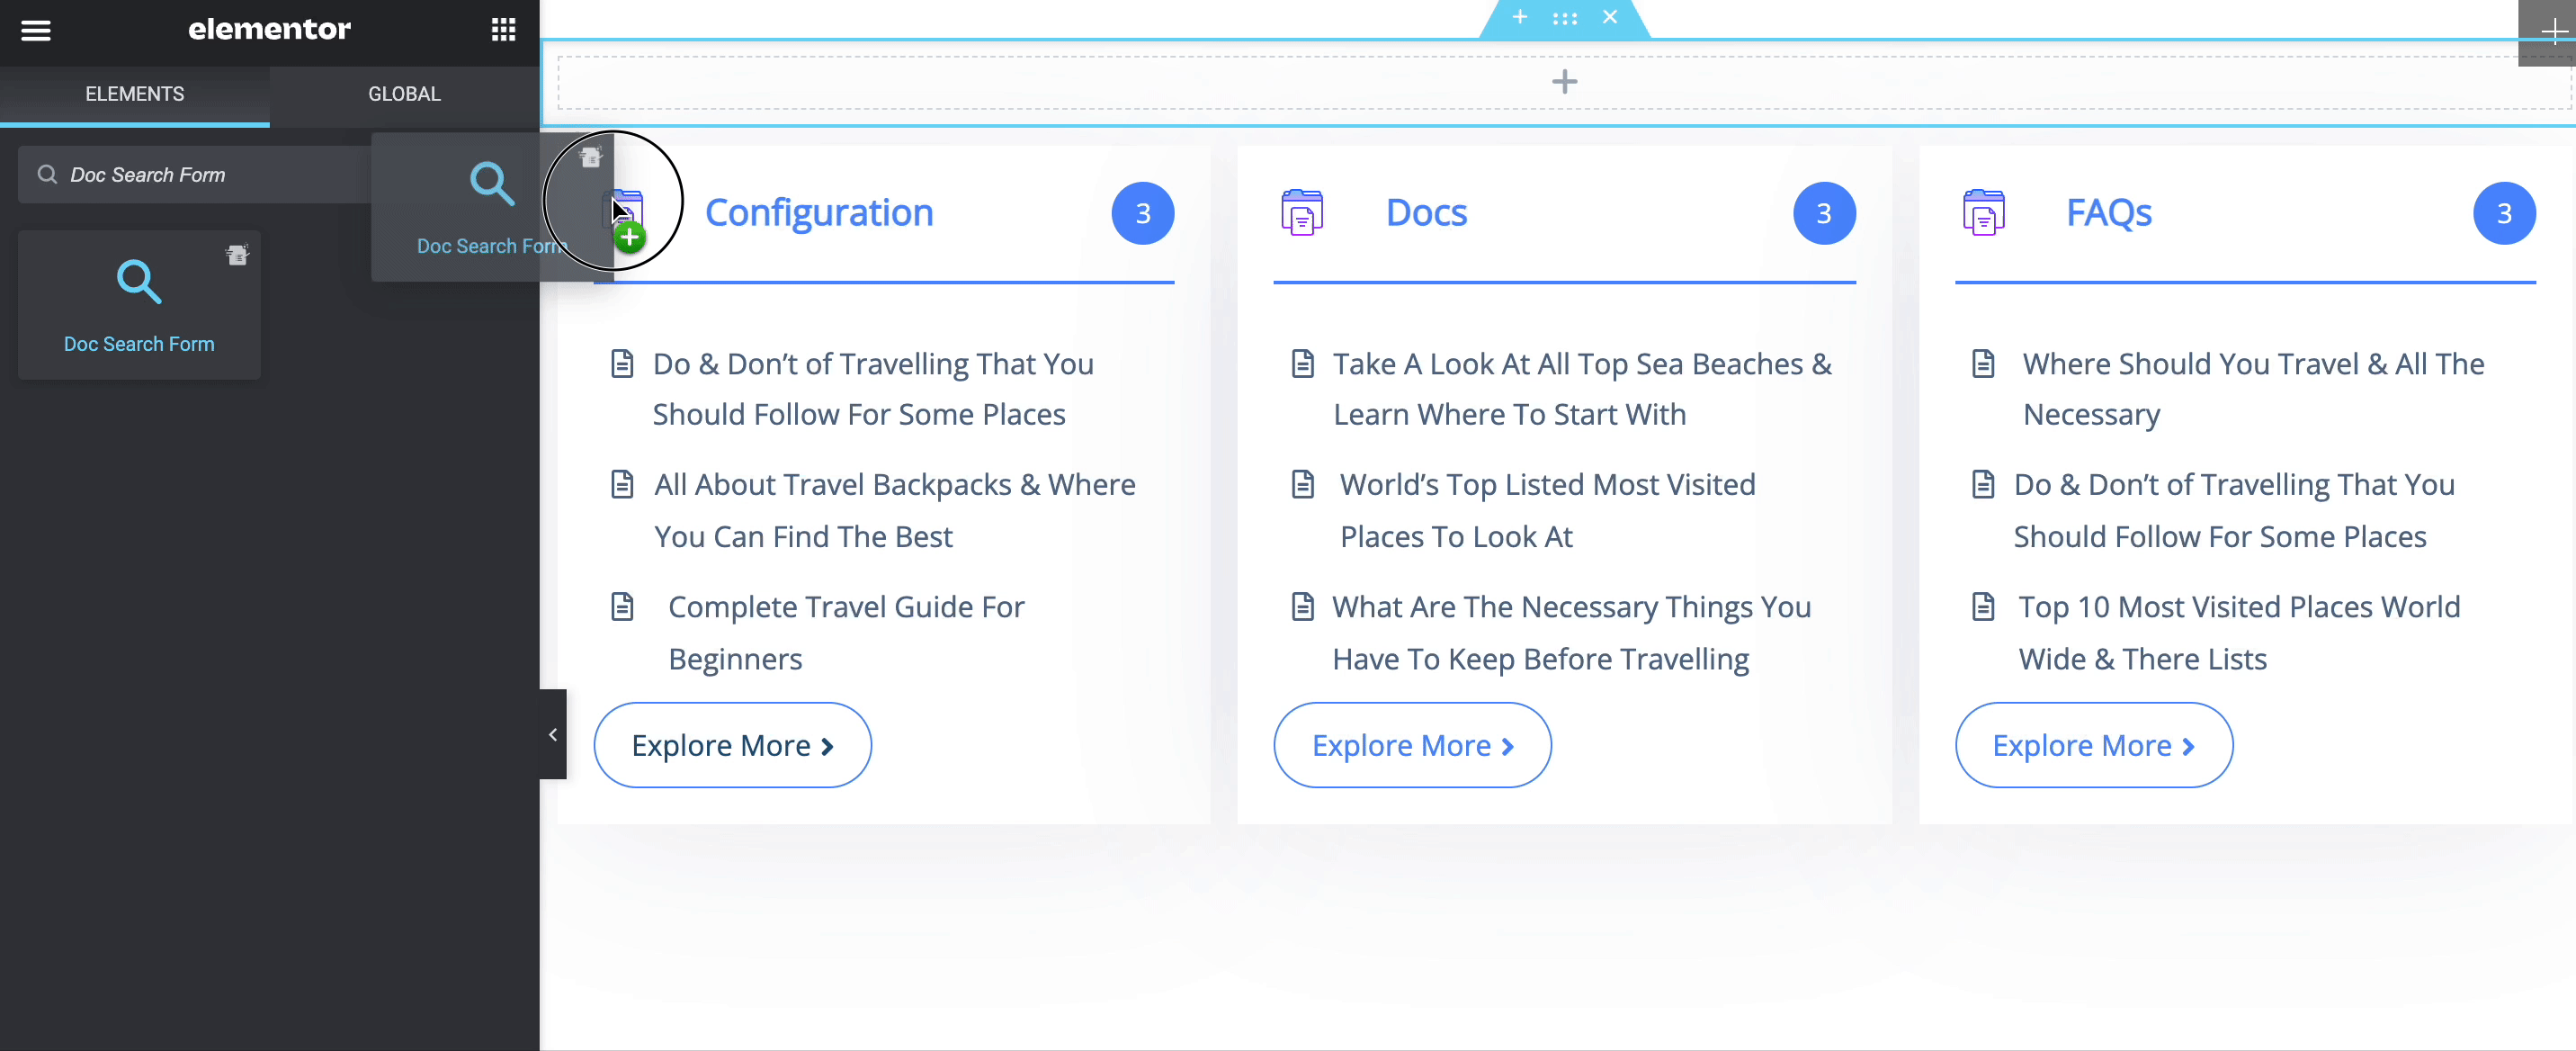The width and height of the screenshot is (2576, 1051).
Task: Open the Elementor hamburger menu
Action: pyautogui.click(x=36, y=30)
